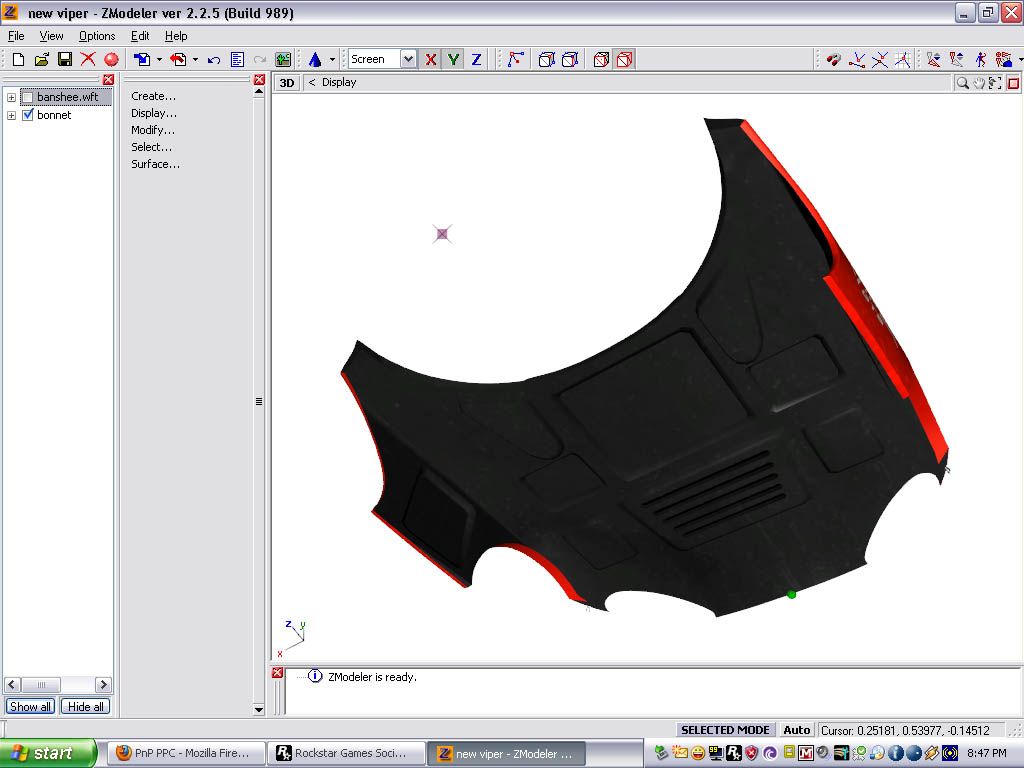
Task: Click the Undo arrow icon
Action: point(214,60)
